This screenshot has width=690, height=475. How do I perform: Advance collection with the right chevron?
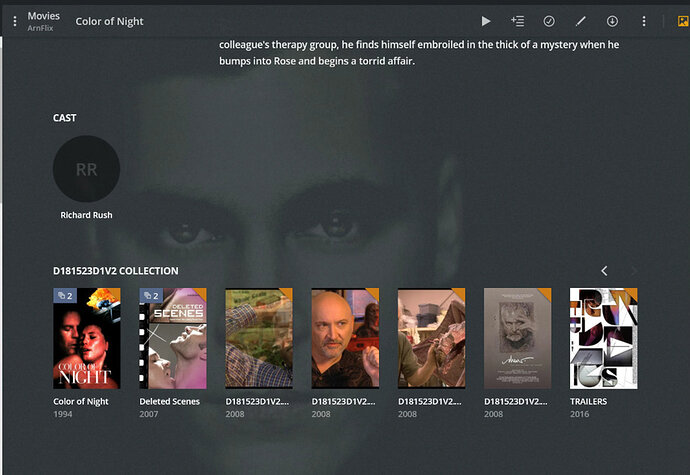click(634, 271)
